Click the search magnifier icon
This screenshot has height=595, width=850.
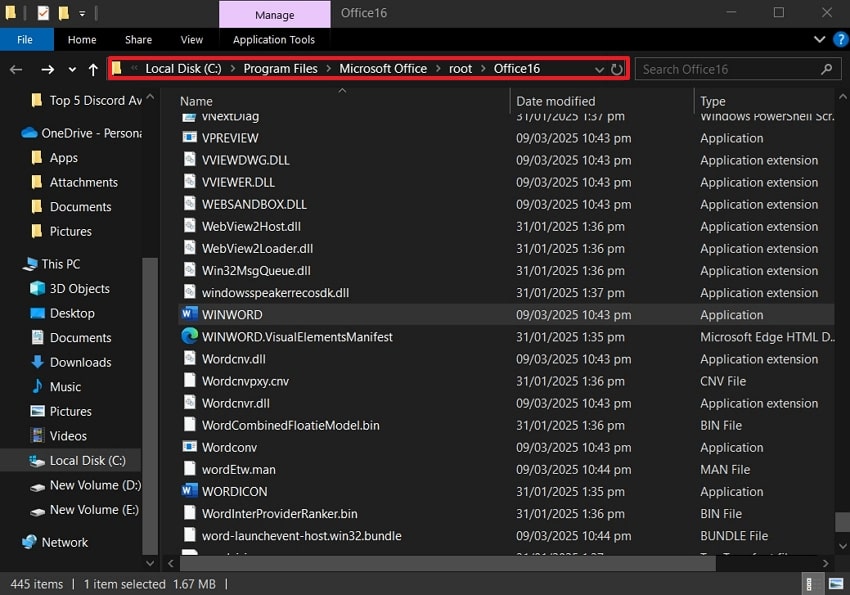[827, 69]
